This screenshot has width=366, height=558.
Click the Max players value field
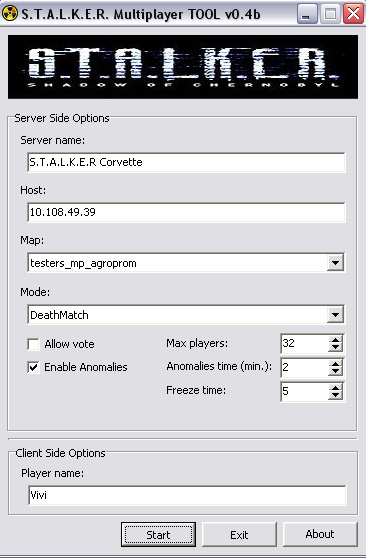pyautogui.click(x=304, y=343)
